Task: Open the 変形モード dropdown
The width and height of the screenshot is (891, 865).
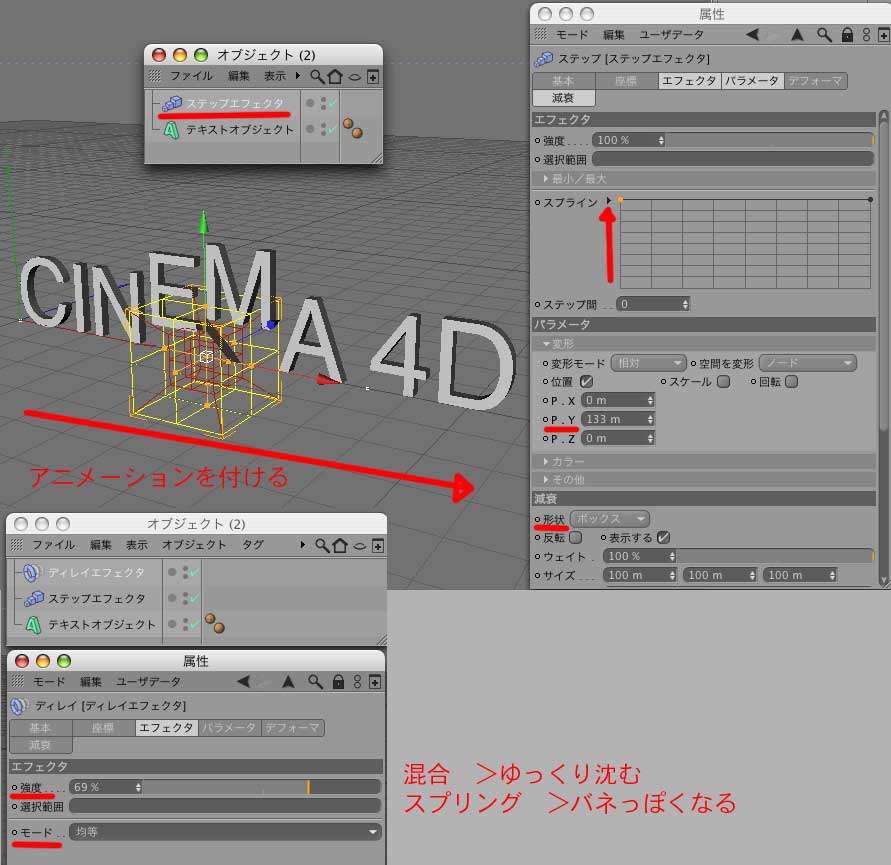Action: pyautogui.click(x=648, y=363)
